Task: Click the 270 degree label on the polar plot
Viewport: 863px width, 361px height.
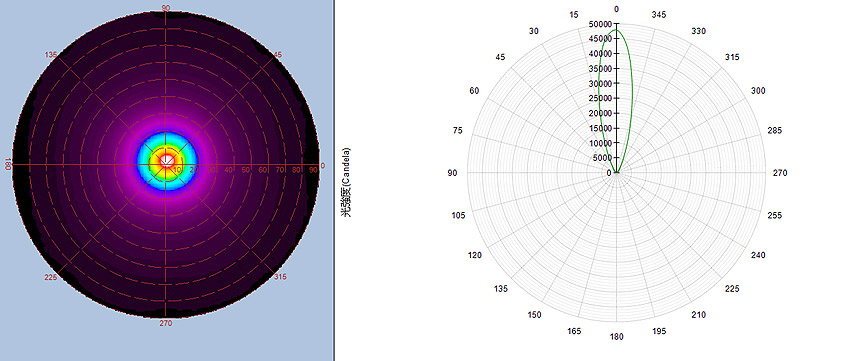Action: click(x=780, y=173)
